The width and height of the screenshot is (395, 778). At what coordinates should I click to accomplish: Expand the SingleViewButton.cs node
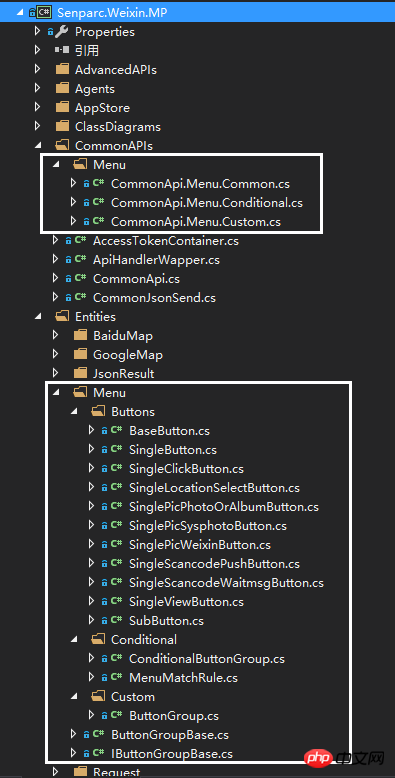tap(92, 601)
